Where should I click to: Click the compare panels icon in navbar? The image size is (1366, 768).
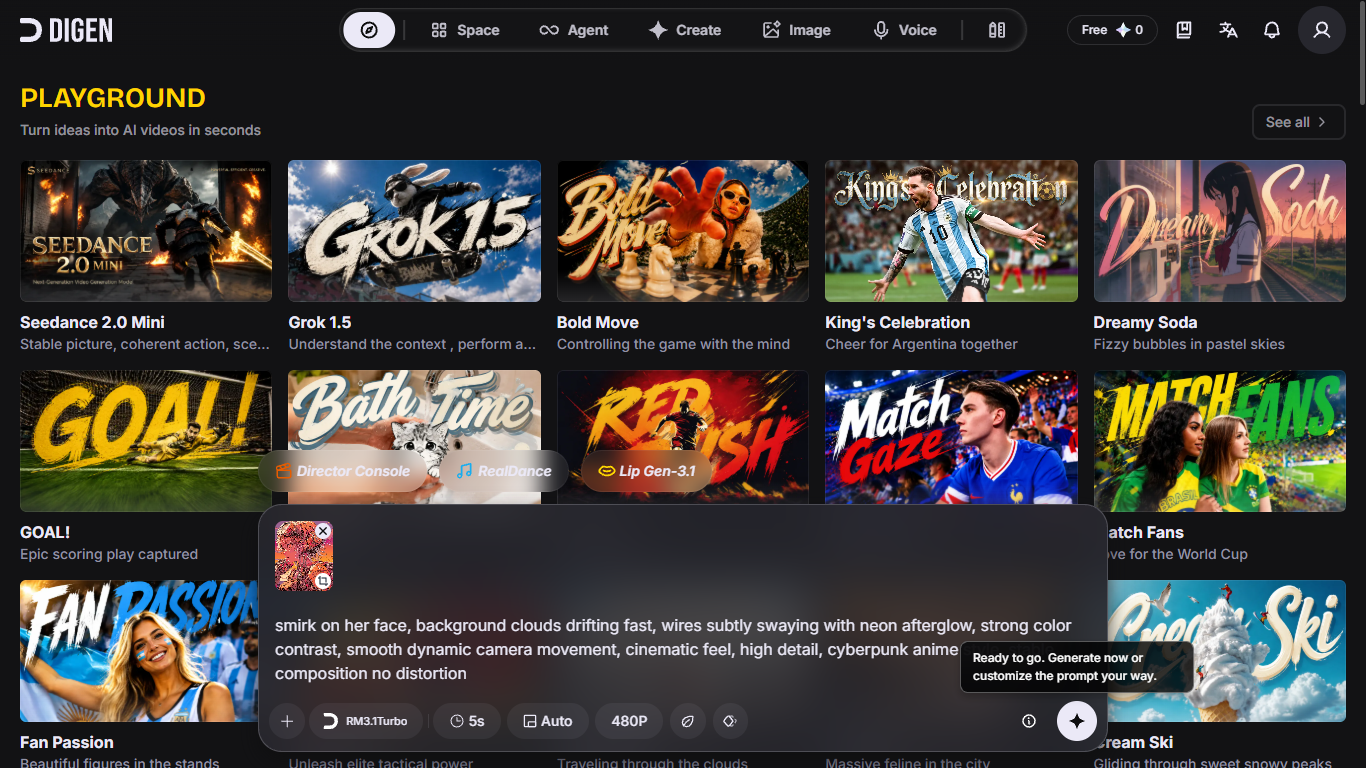pyautogui.click(x=997, y=30)
